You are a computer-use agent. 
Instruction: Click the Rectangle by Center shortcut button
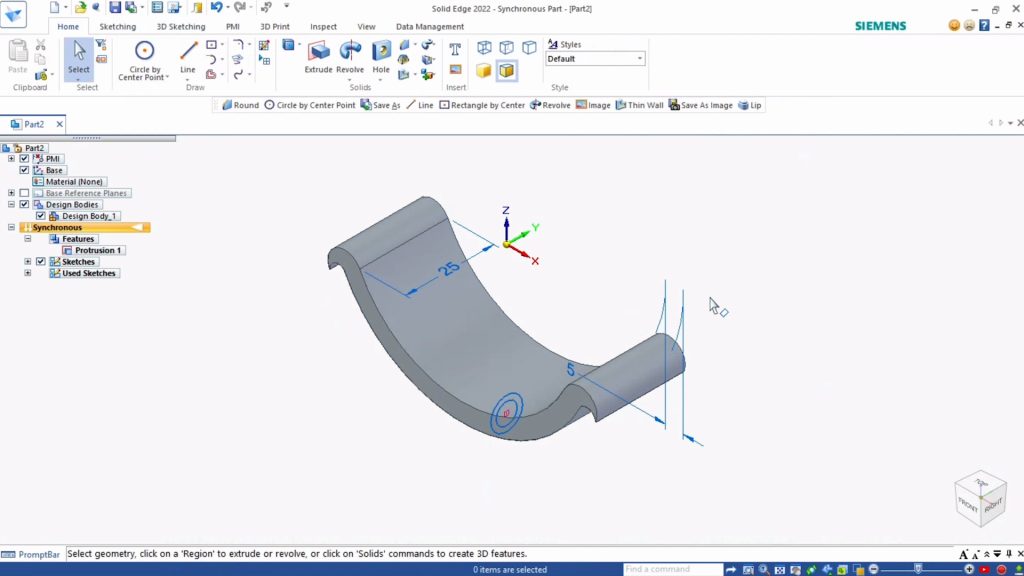coord(482,105)
